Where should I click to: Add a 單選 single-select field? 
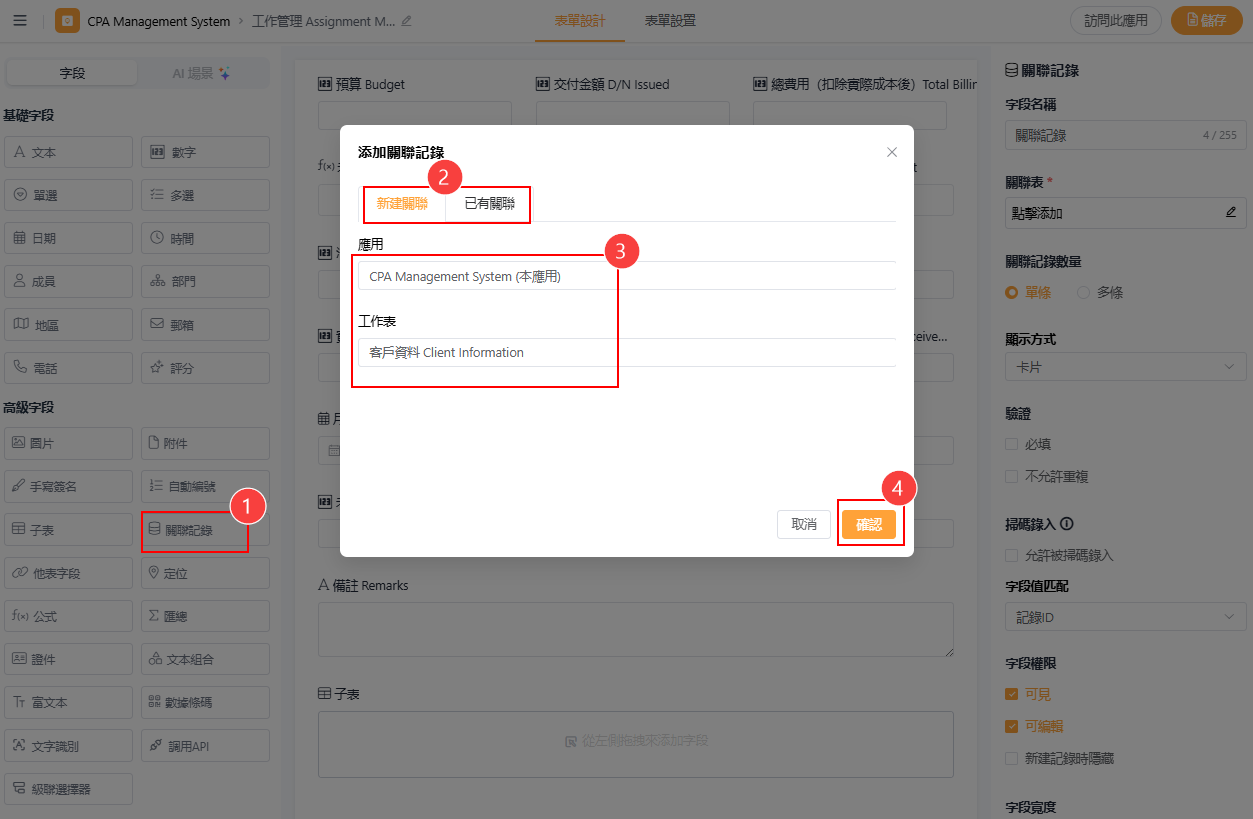69,195
